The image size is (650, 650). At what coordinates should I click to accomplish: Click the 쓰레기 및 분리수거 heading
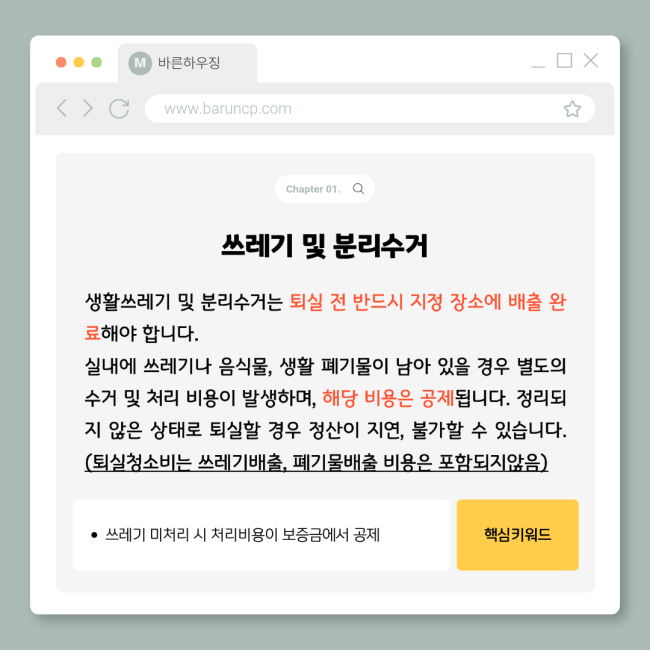[325, 246]
